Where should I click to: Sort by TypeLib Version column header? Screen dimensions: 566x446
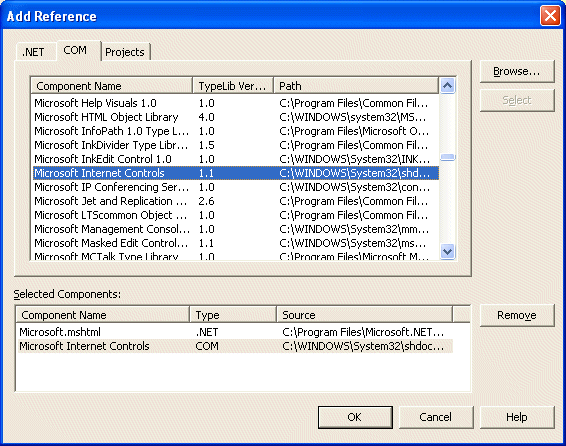(233, 86)
